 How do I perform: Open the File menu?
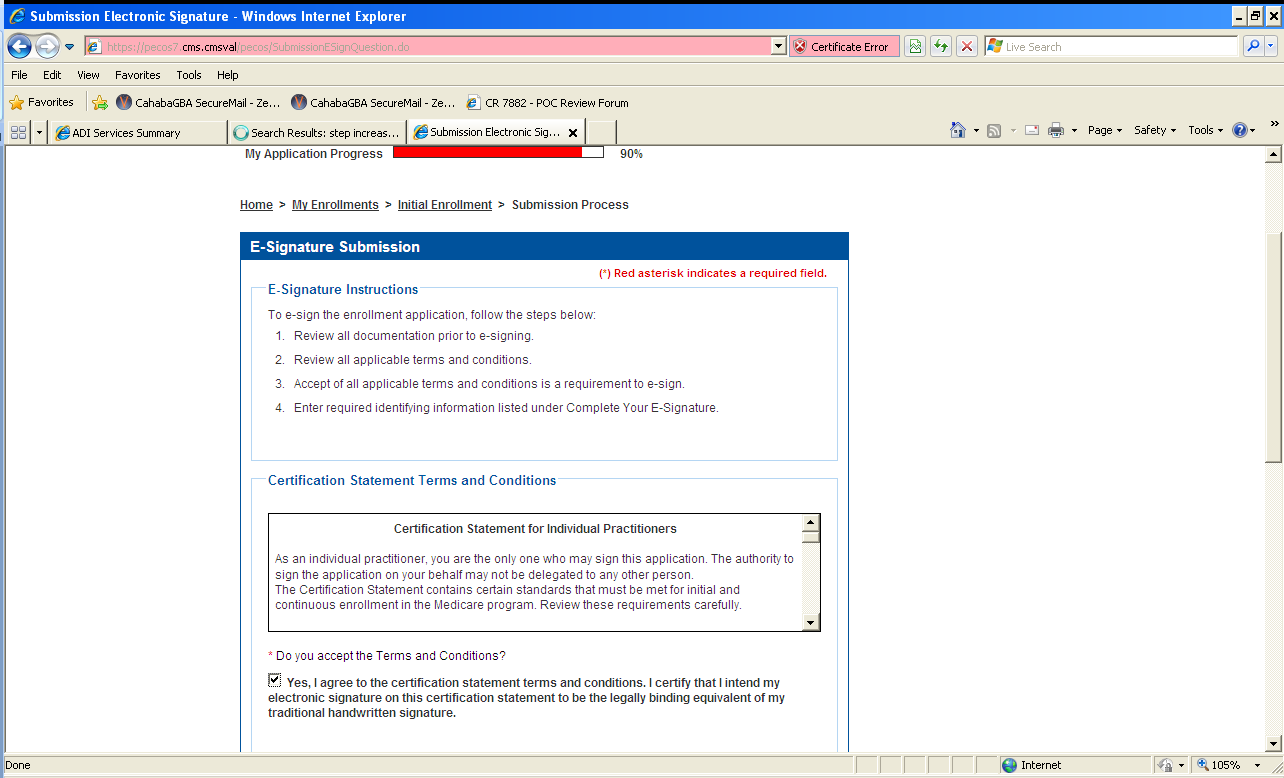tap(19, 75)
